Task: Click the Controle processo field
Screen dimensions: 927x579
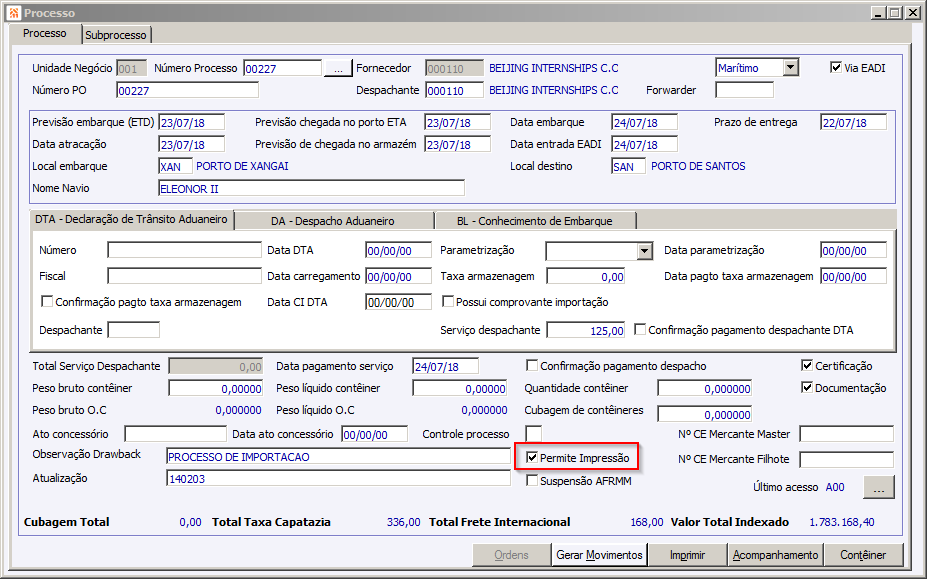Action: pos(533,434)
